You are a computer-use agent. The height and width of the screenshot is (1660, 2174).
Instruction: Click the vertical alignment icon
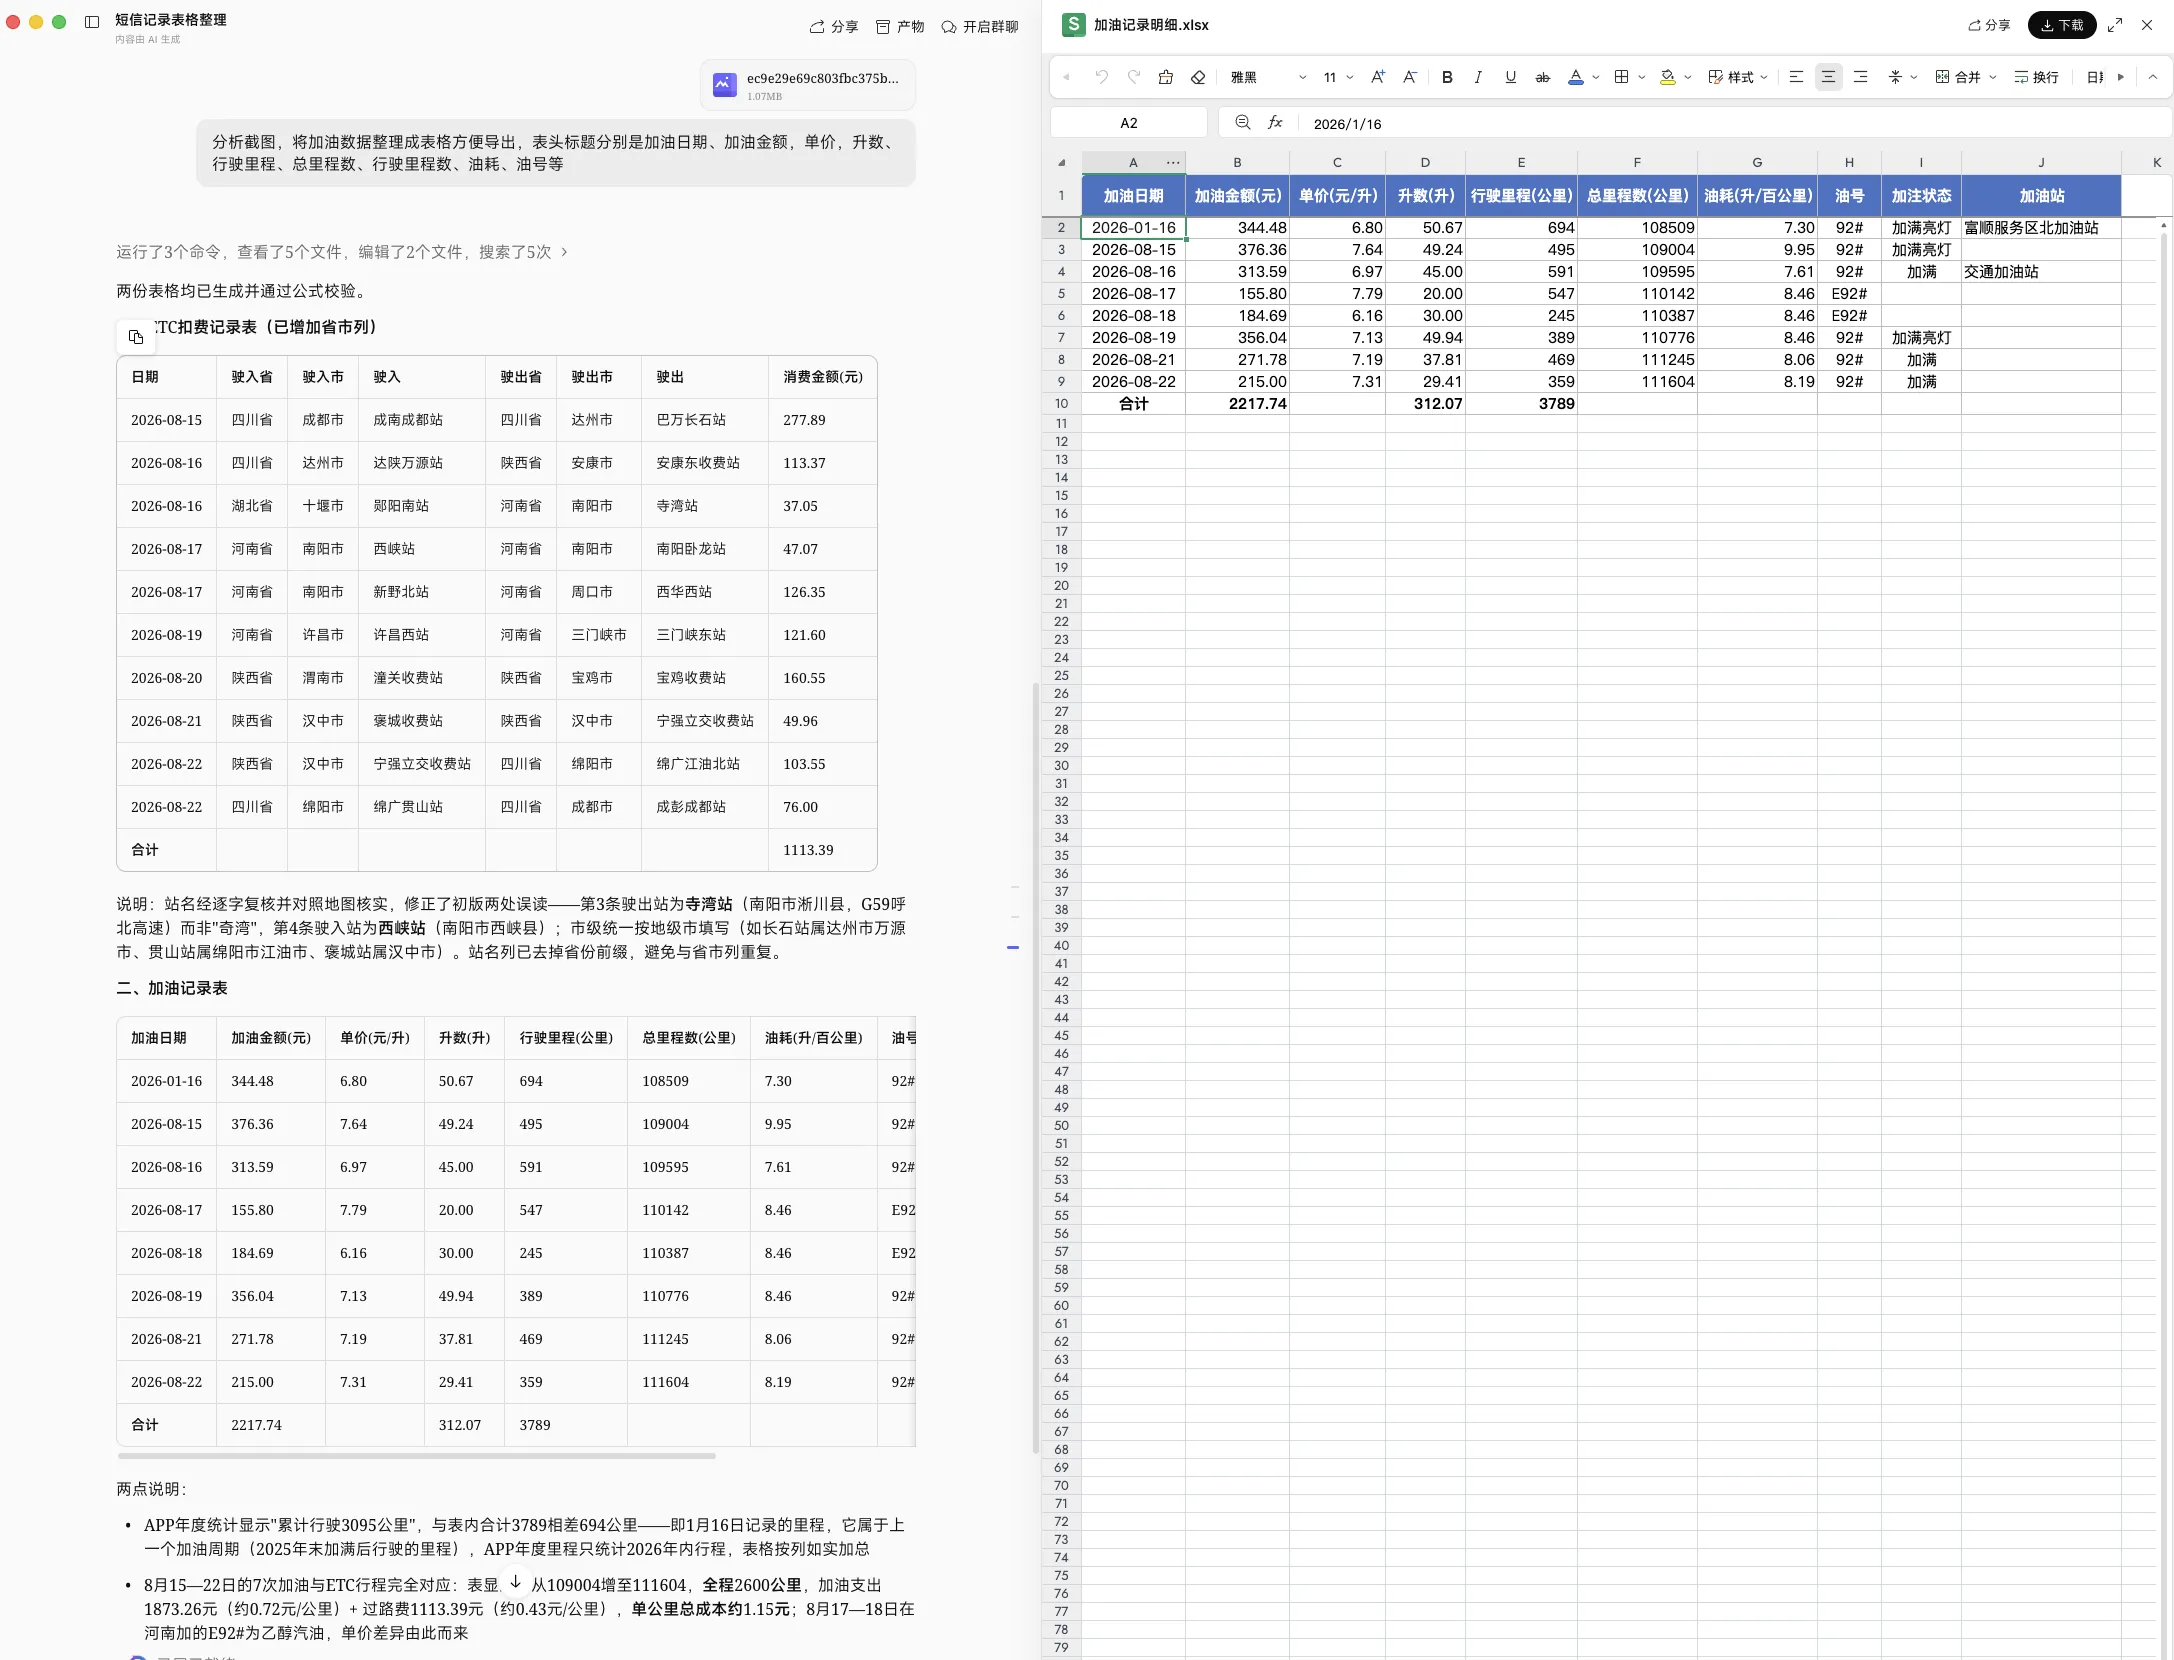pos(1895,77)
